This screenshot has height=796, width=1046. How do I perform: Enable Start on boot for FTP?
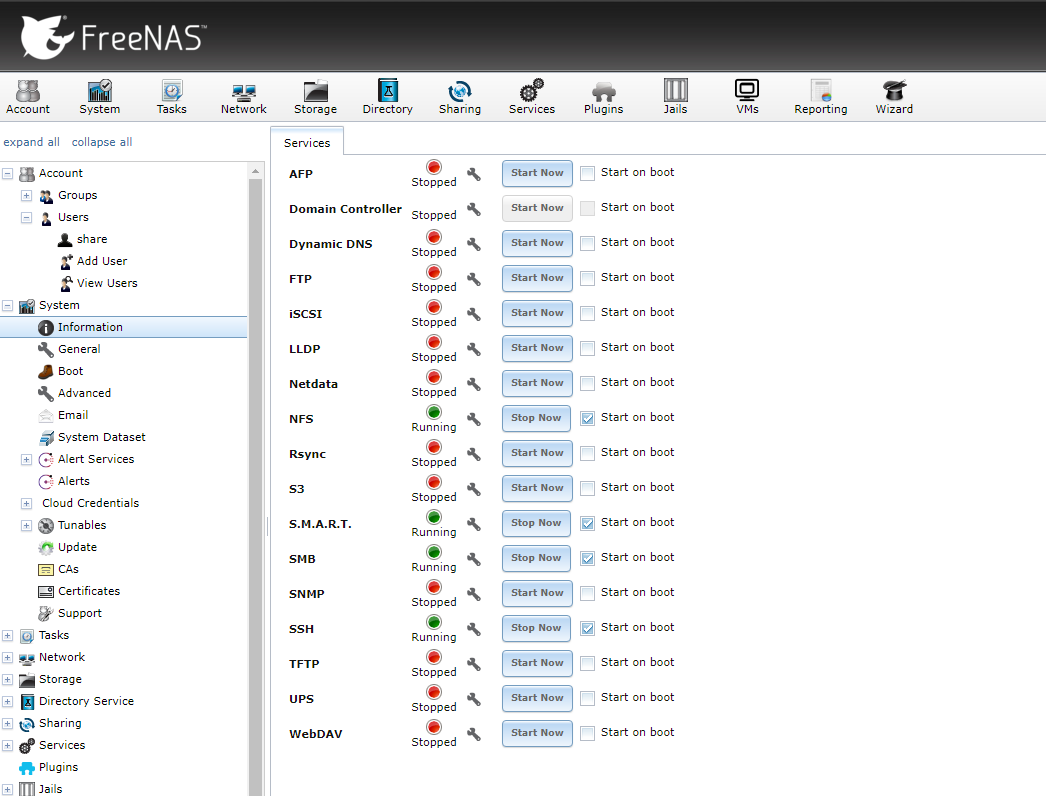pos(587,278)
